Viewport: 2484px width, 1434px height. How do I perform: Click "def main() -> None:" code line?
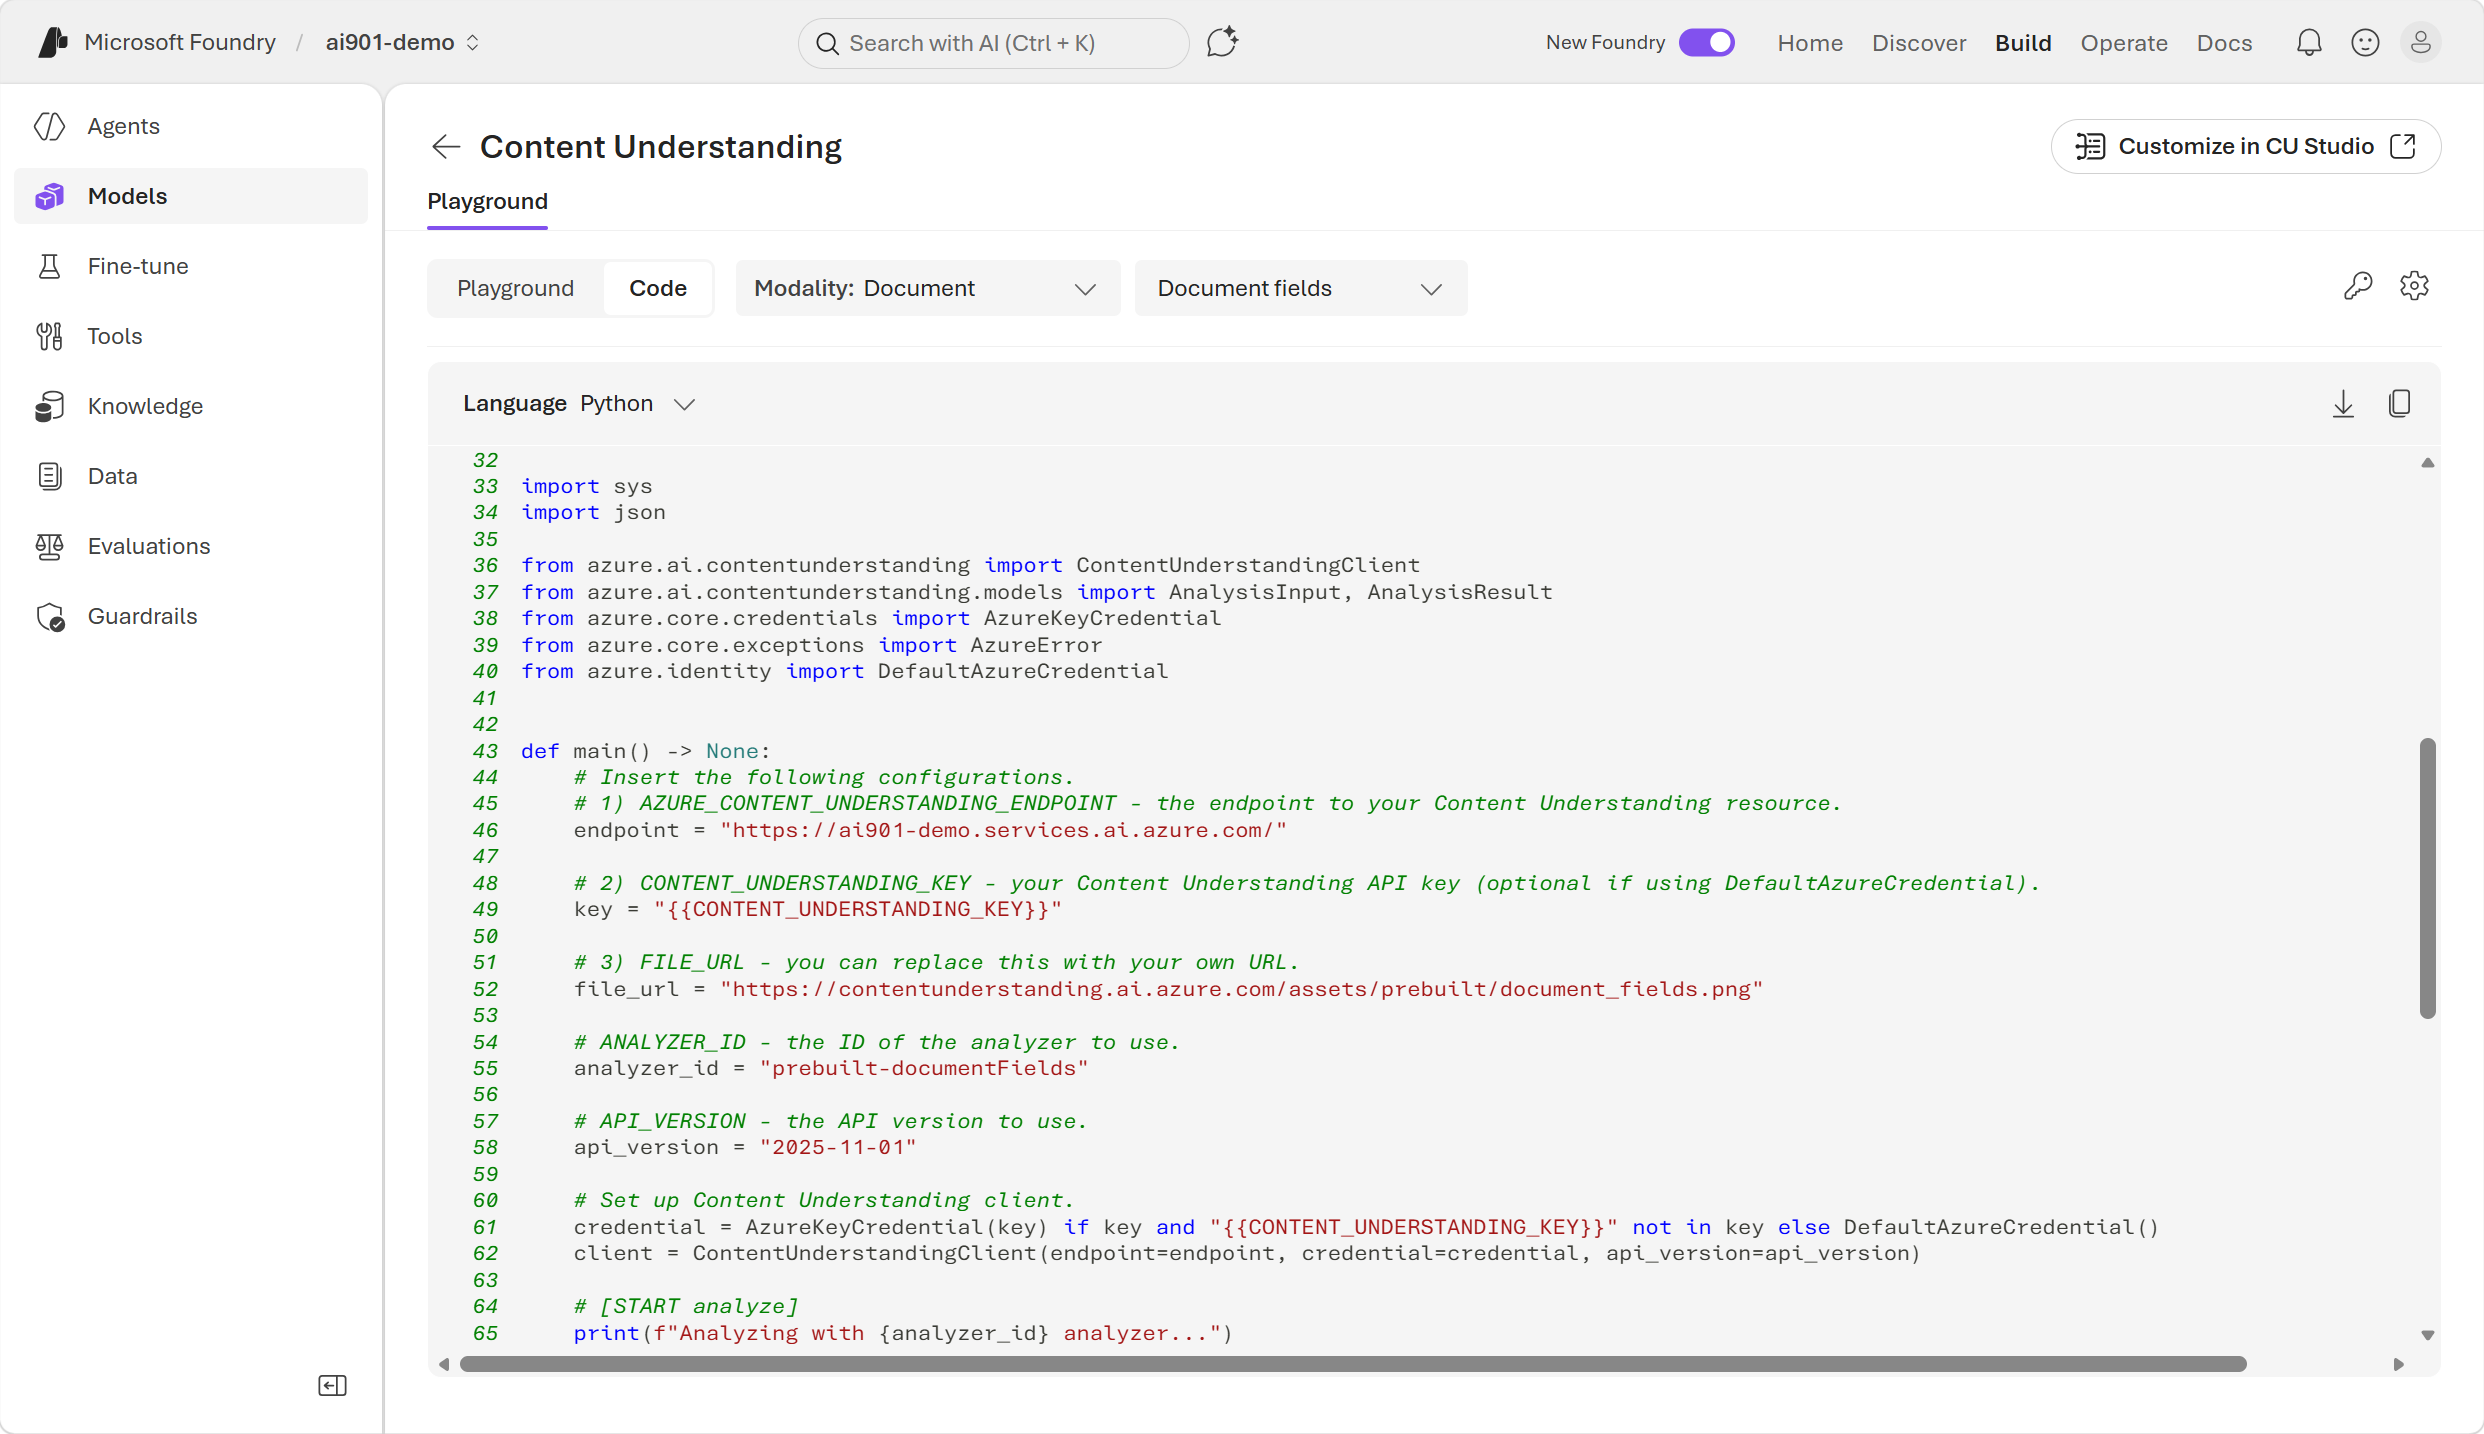[x=645, y=751]
